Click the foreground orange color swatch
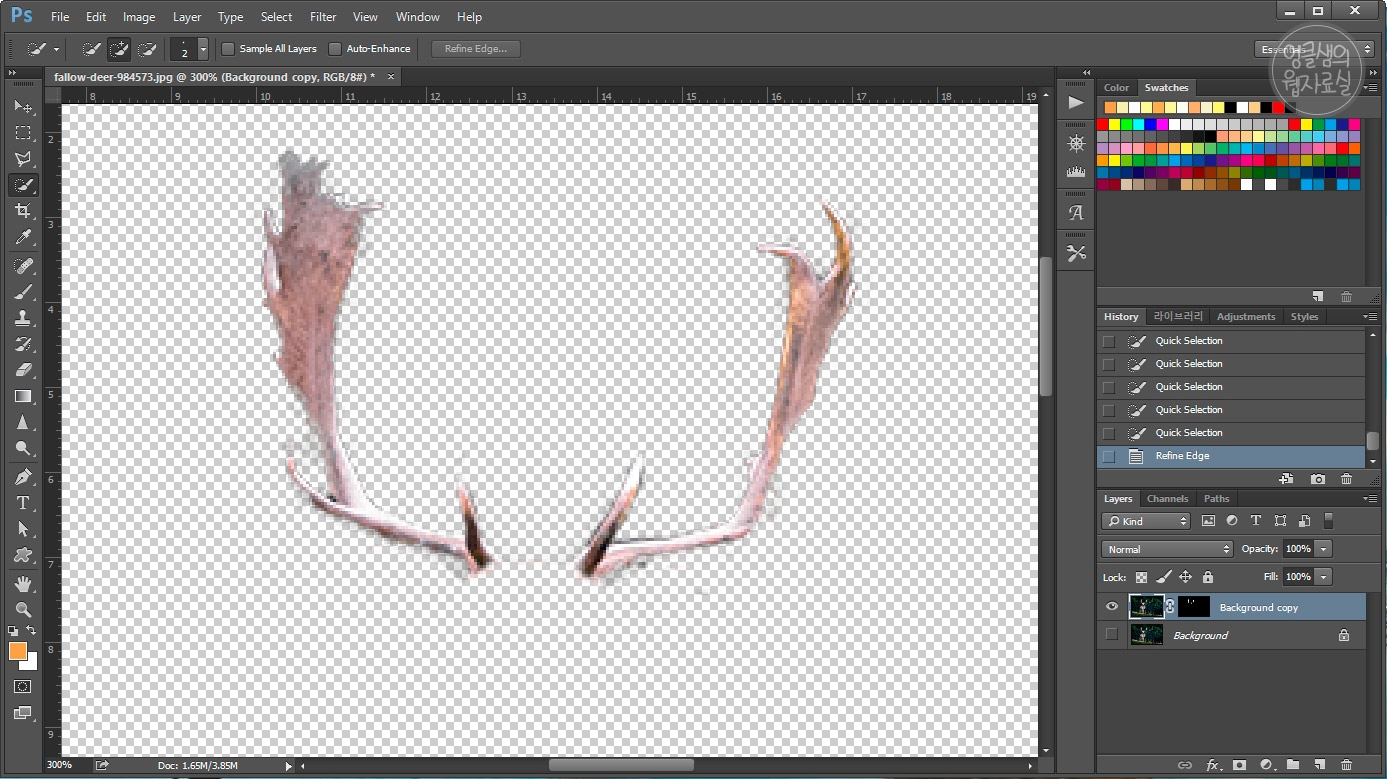 point(17,651)
